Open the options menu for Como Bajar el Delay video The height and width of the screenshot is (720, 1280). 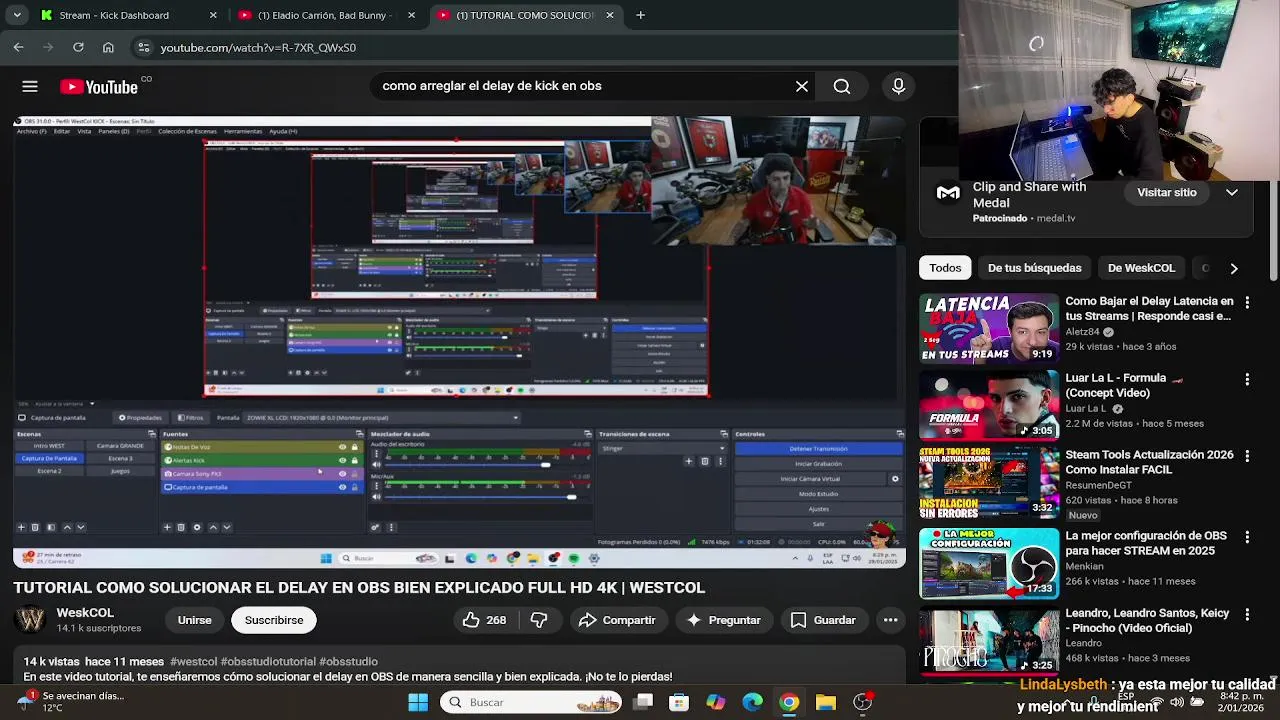point(1247,302)
